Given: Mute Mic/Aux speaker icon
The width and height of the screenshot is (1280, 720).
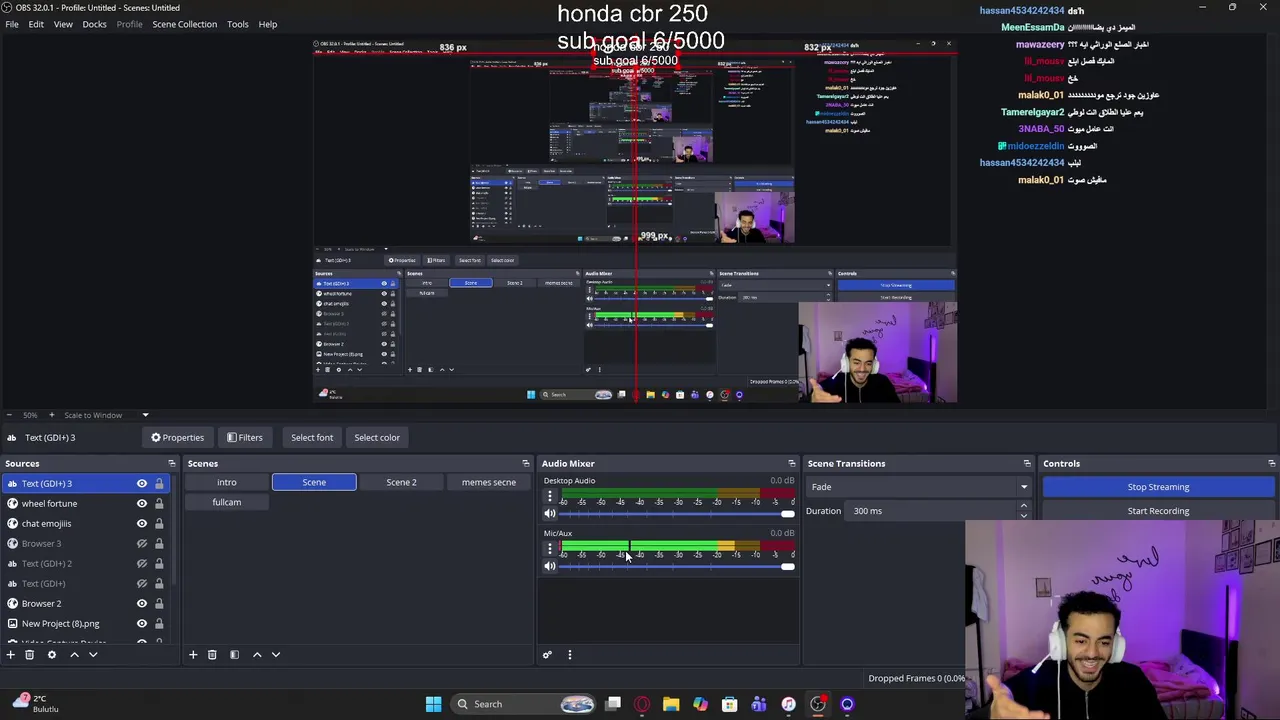Looking at the screenshot, I should (549, 566).
